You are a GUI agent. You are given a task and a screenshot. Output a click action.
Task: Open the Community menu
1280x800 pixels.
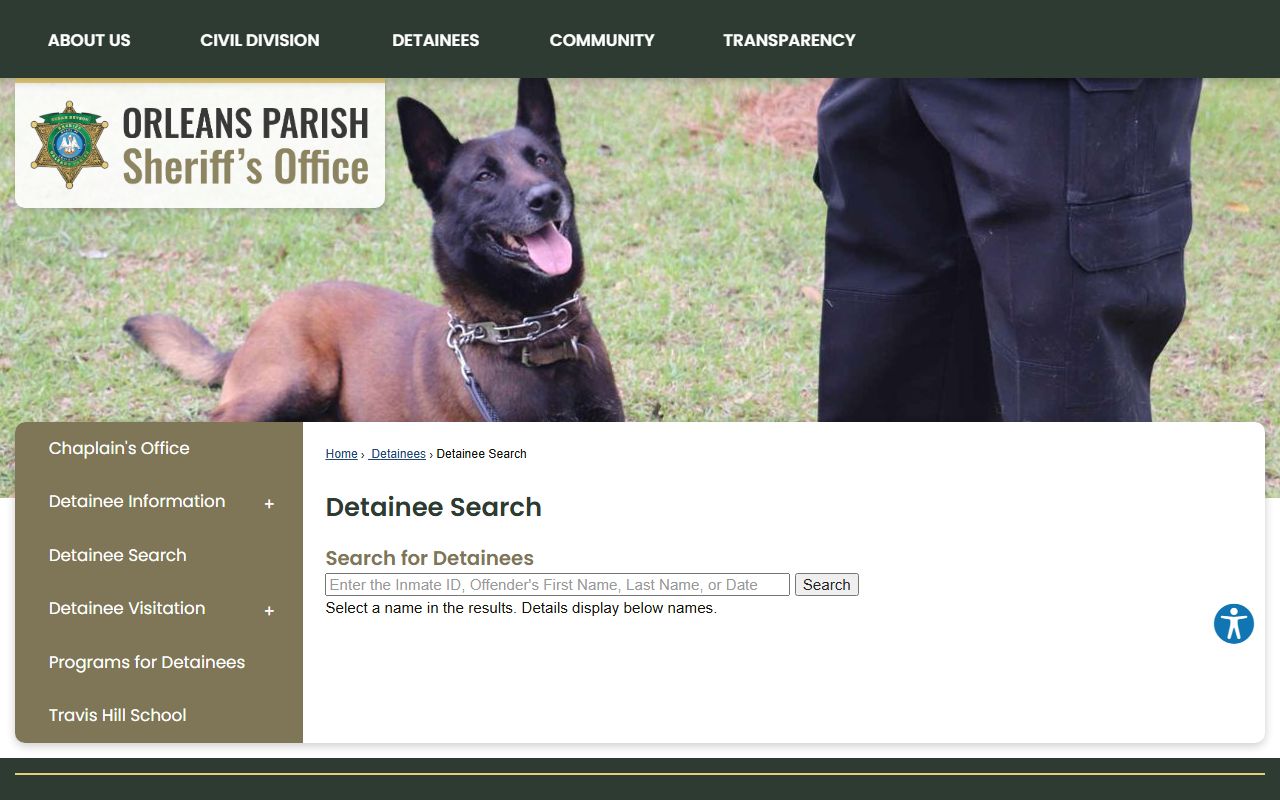(602, 40)
